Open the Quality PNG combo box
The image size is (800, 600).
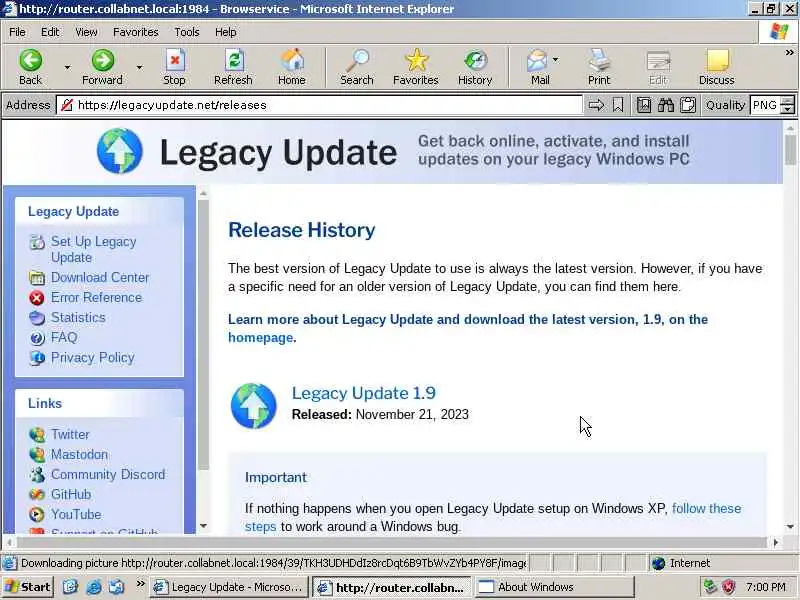click(x=772, y=105)
